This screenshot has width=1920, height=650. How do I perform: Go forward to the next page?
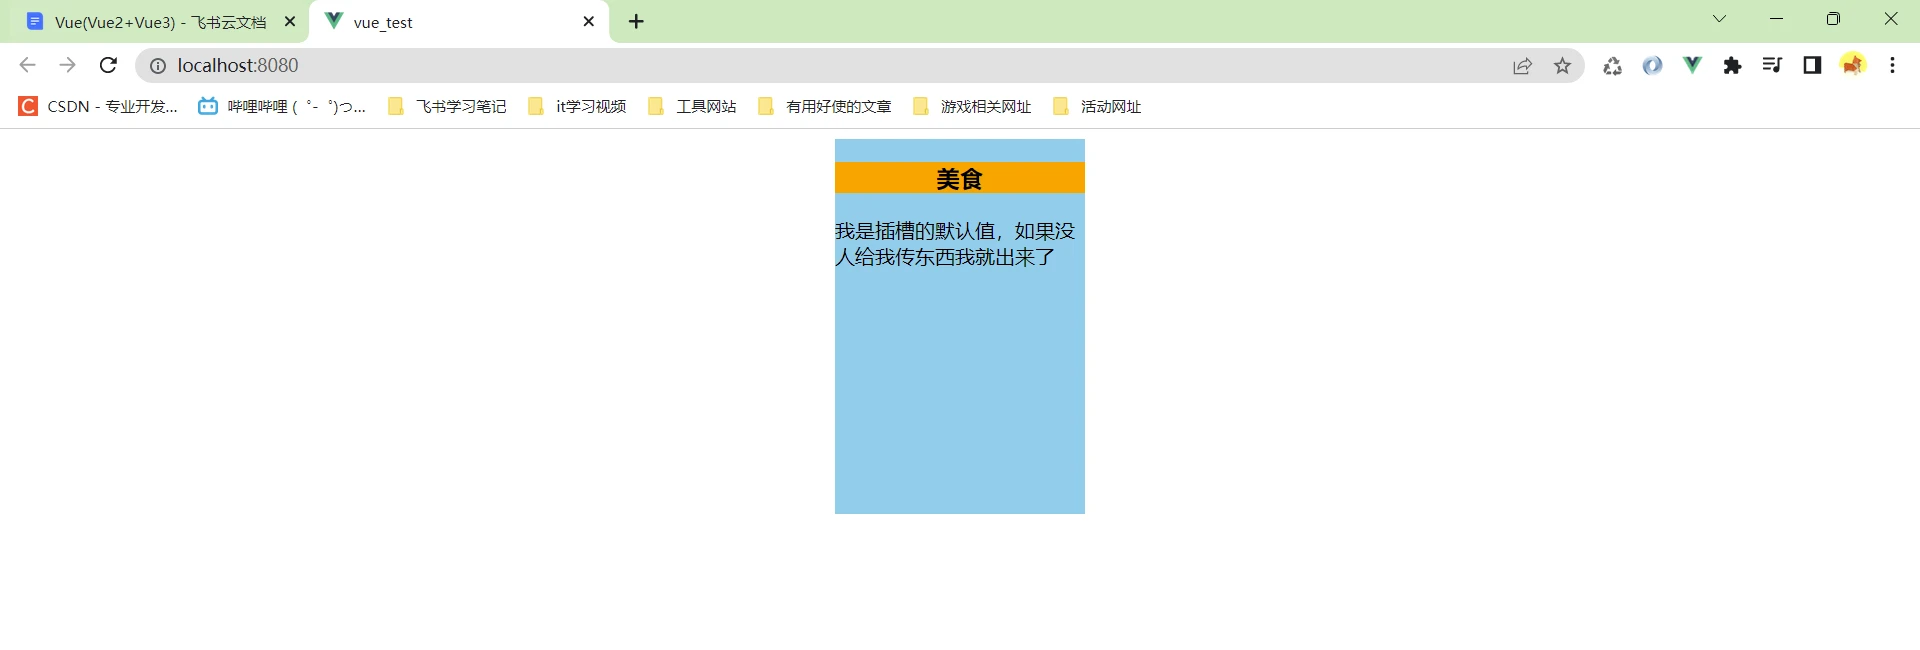pos(67,66)
